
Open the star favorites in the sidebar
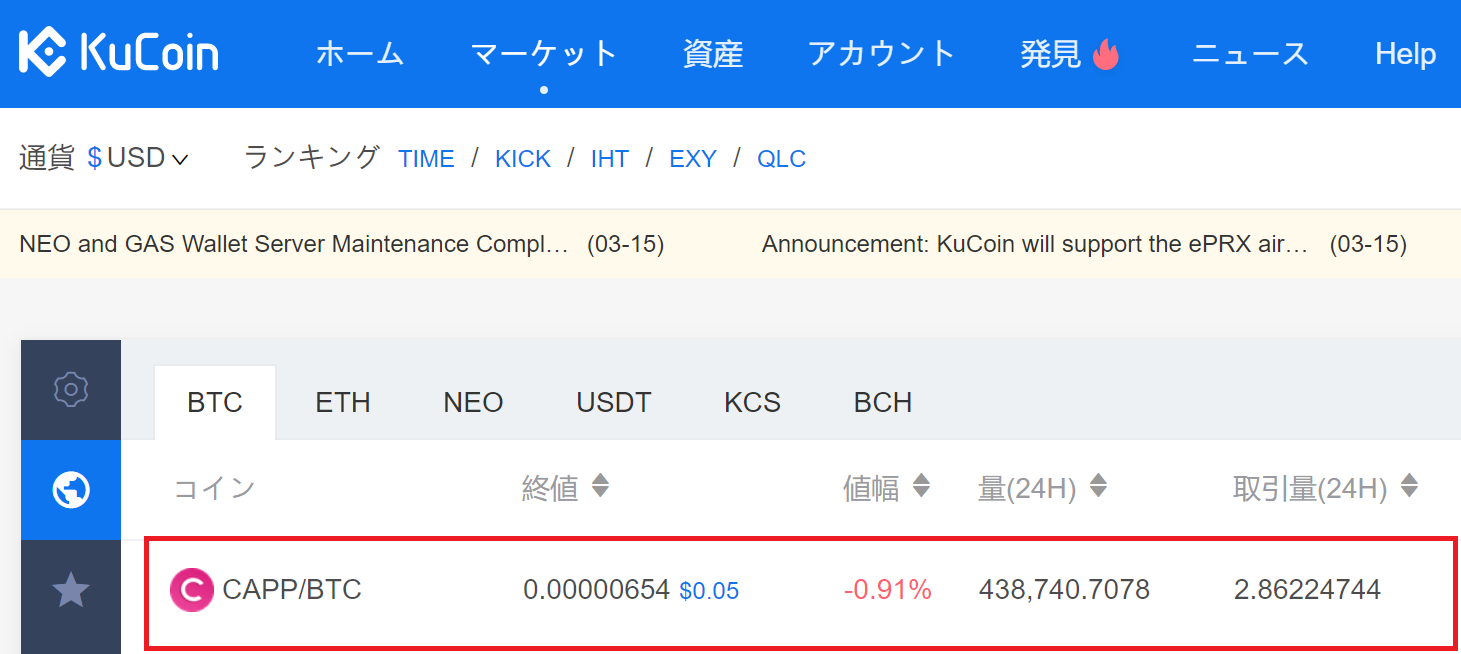point(71,591)
